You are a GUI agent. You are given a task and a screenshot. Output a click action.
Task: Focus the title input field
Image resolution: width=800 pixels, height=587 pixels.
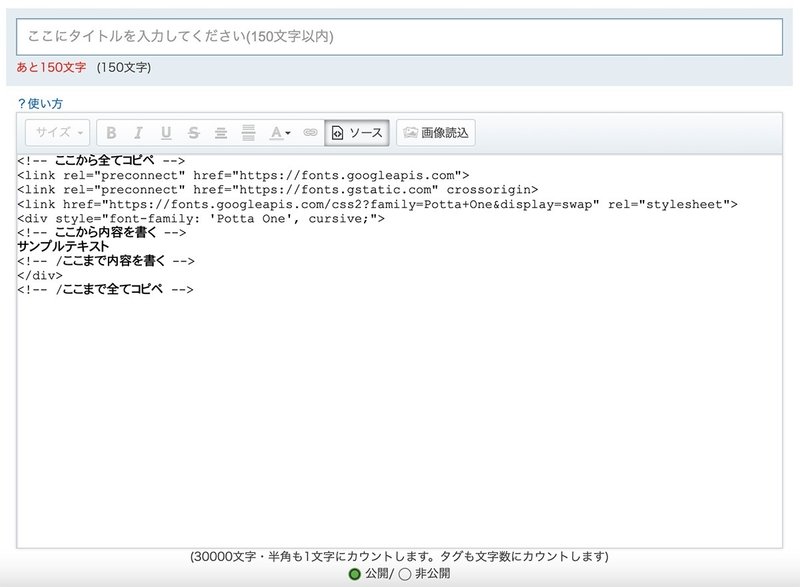pos(399,37)
